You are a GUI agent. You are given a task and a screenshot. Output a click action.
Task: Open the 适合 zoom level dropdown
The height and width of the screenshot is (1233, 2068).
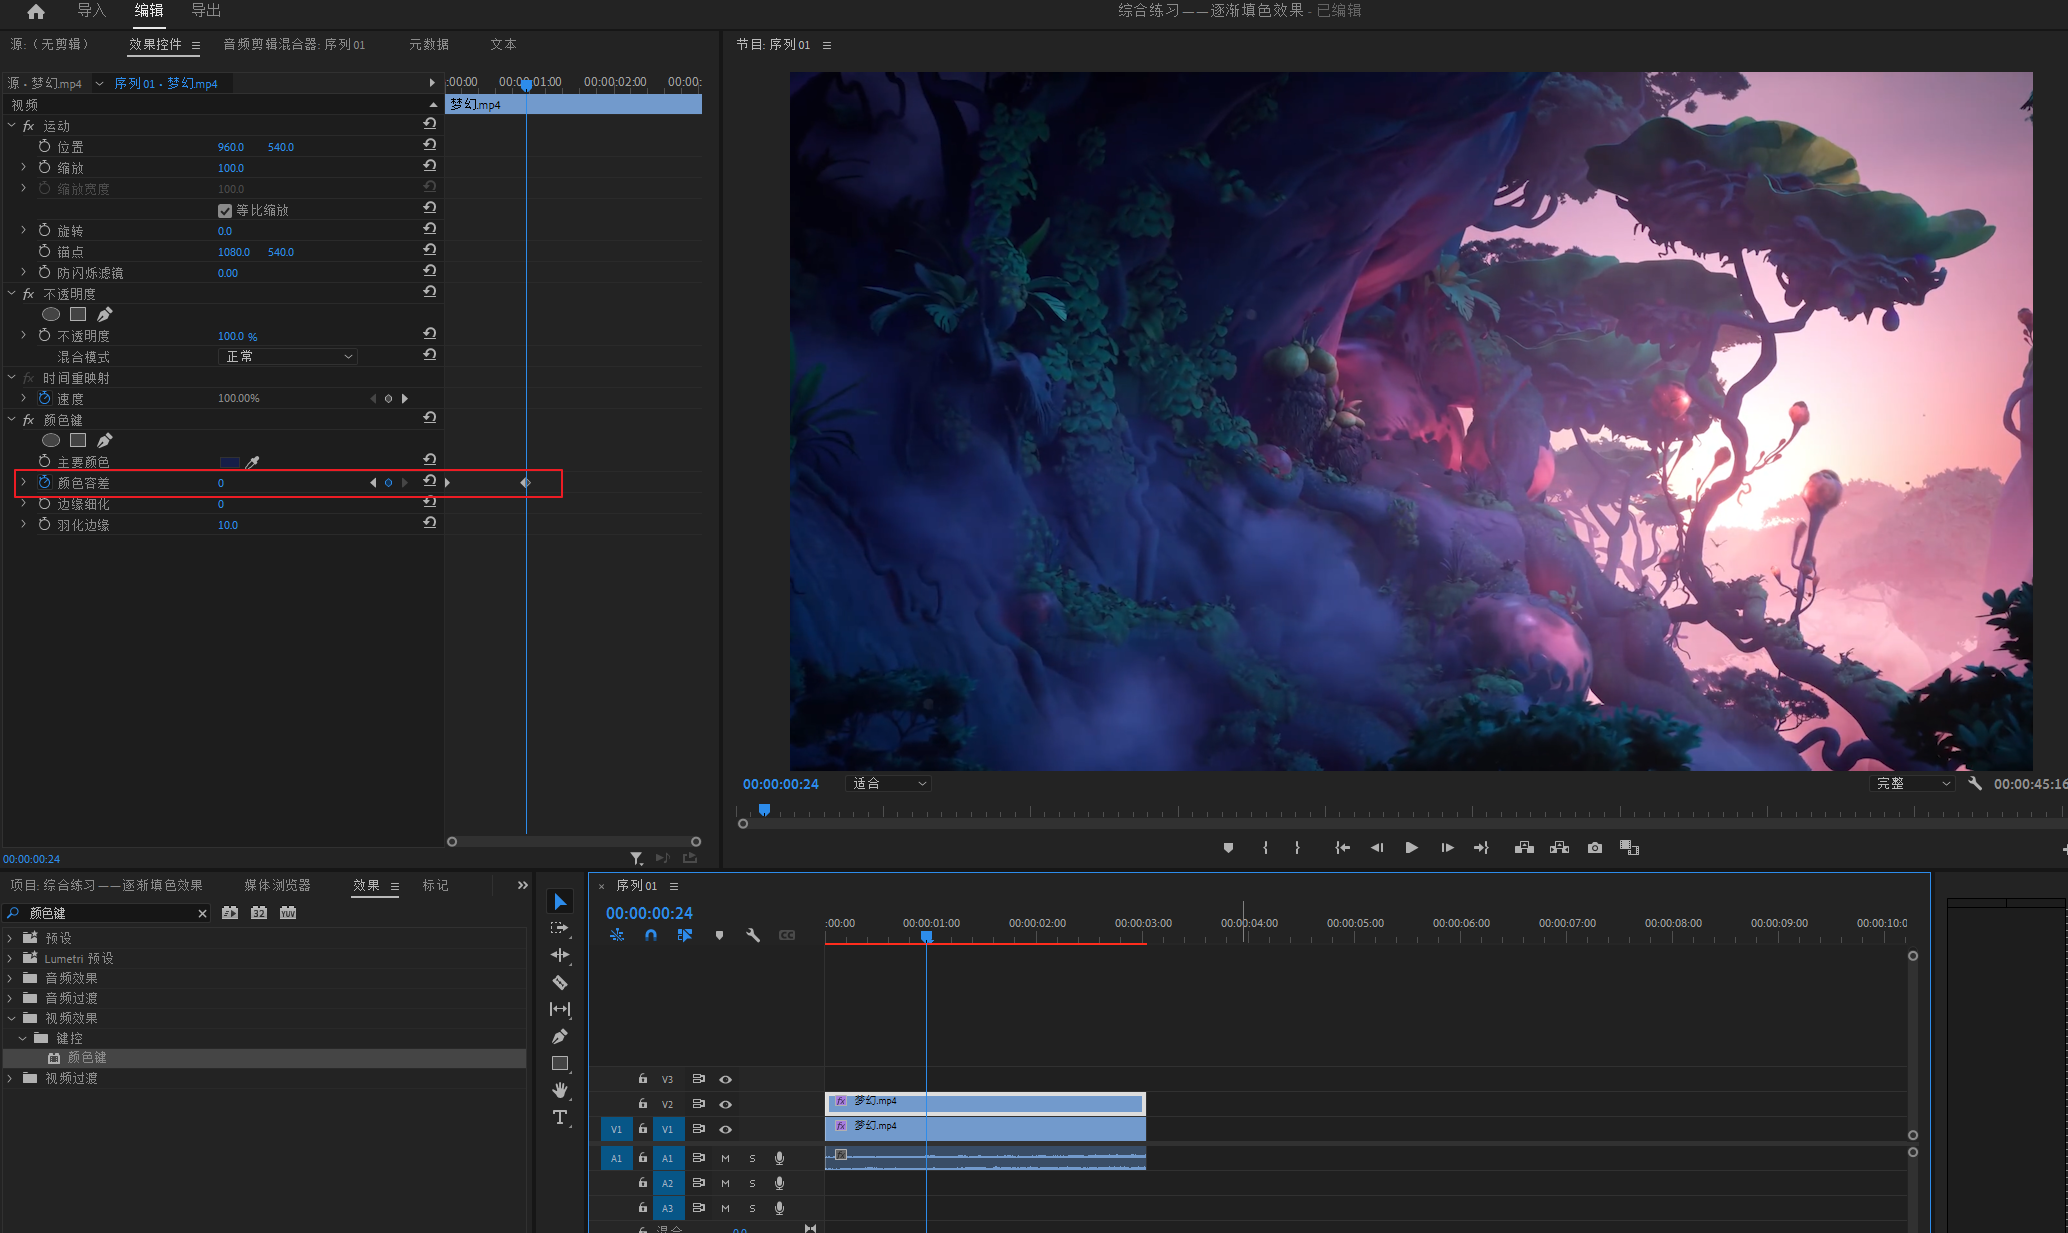point(889,784)
